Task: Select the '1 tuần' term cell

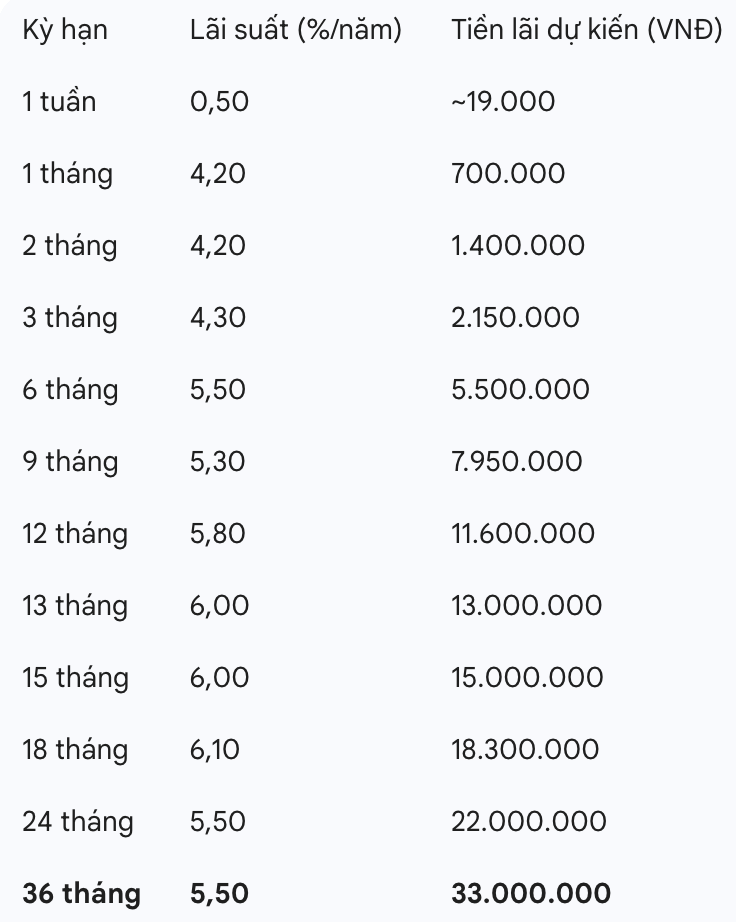Action: point(59,102)
